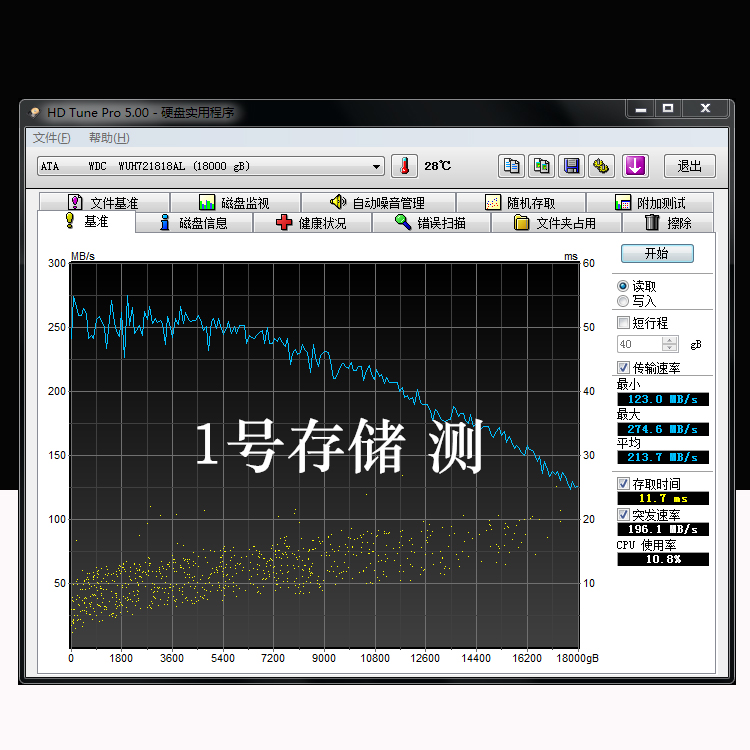Open the 文件(F) menu
Screen dimensions: 750x750
52,138
